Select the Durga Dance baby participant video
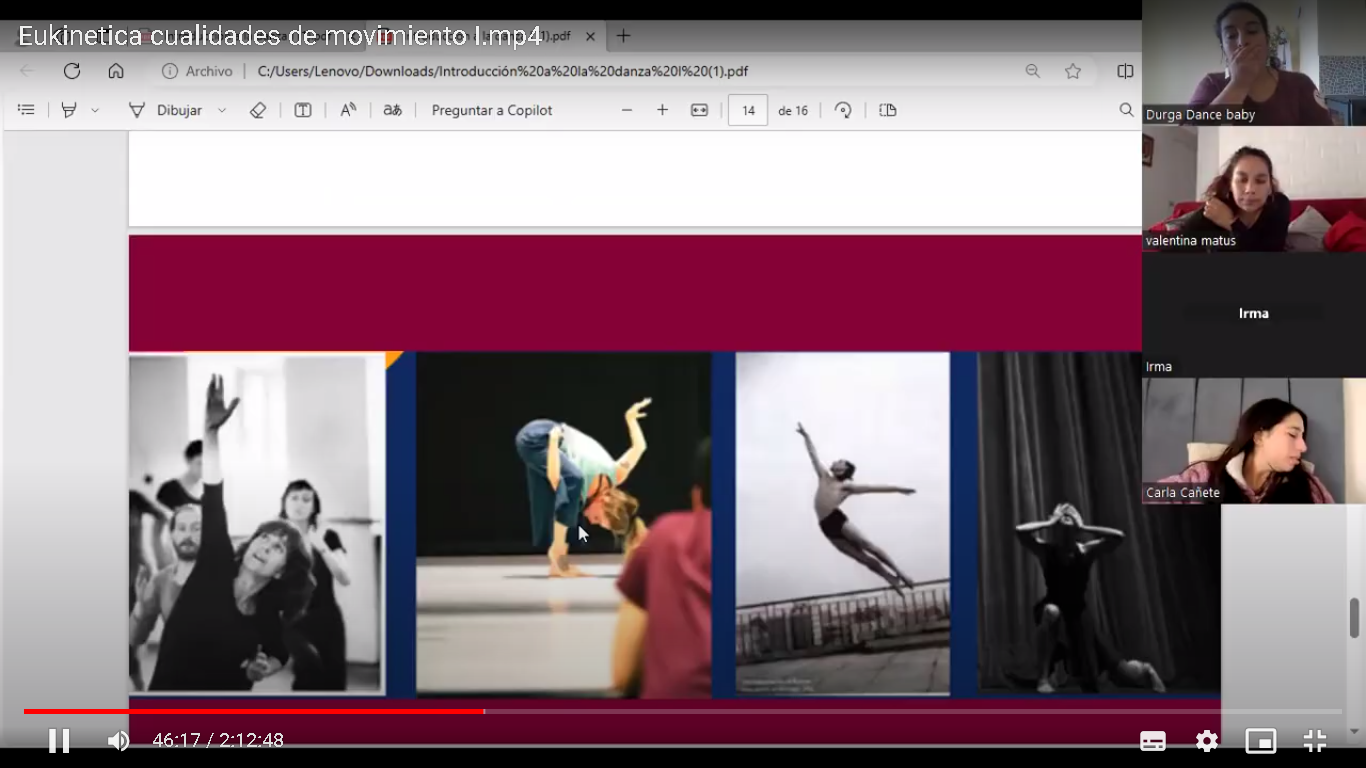Screen dimensions: 1366x768 click(x=1254, y=63)
